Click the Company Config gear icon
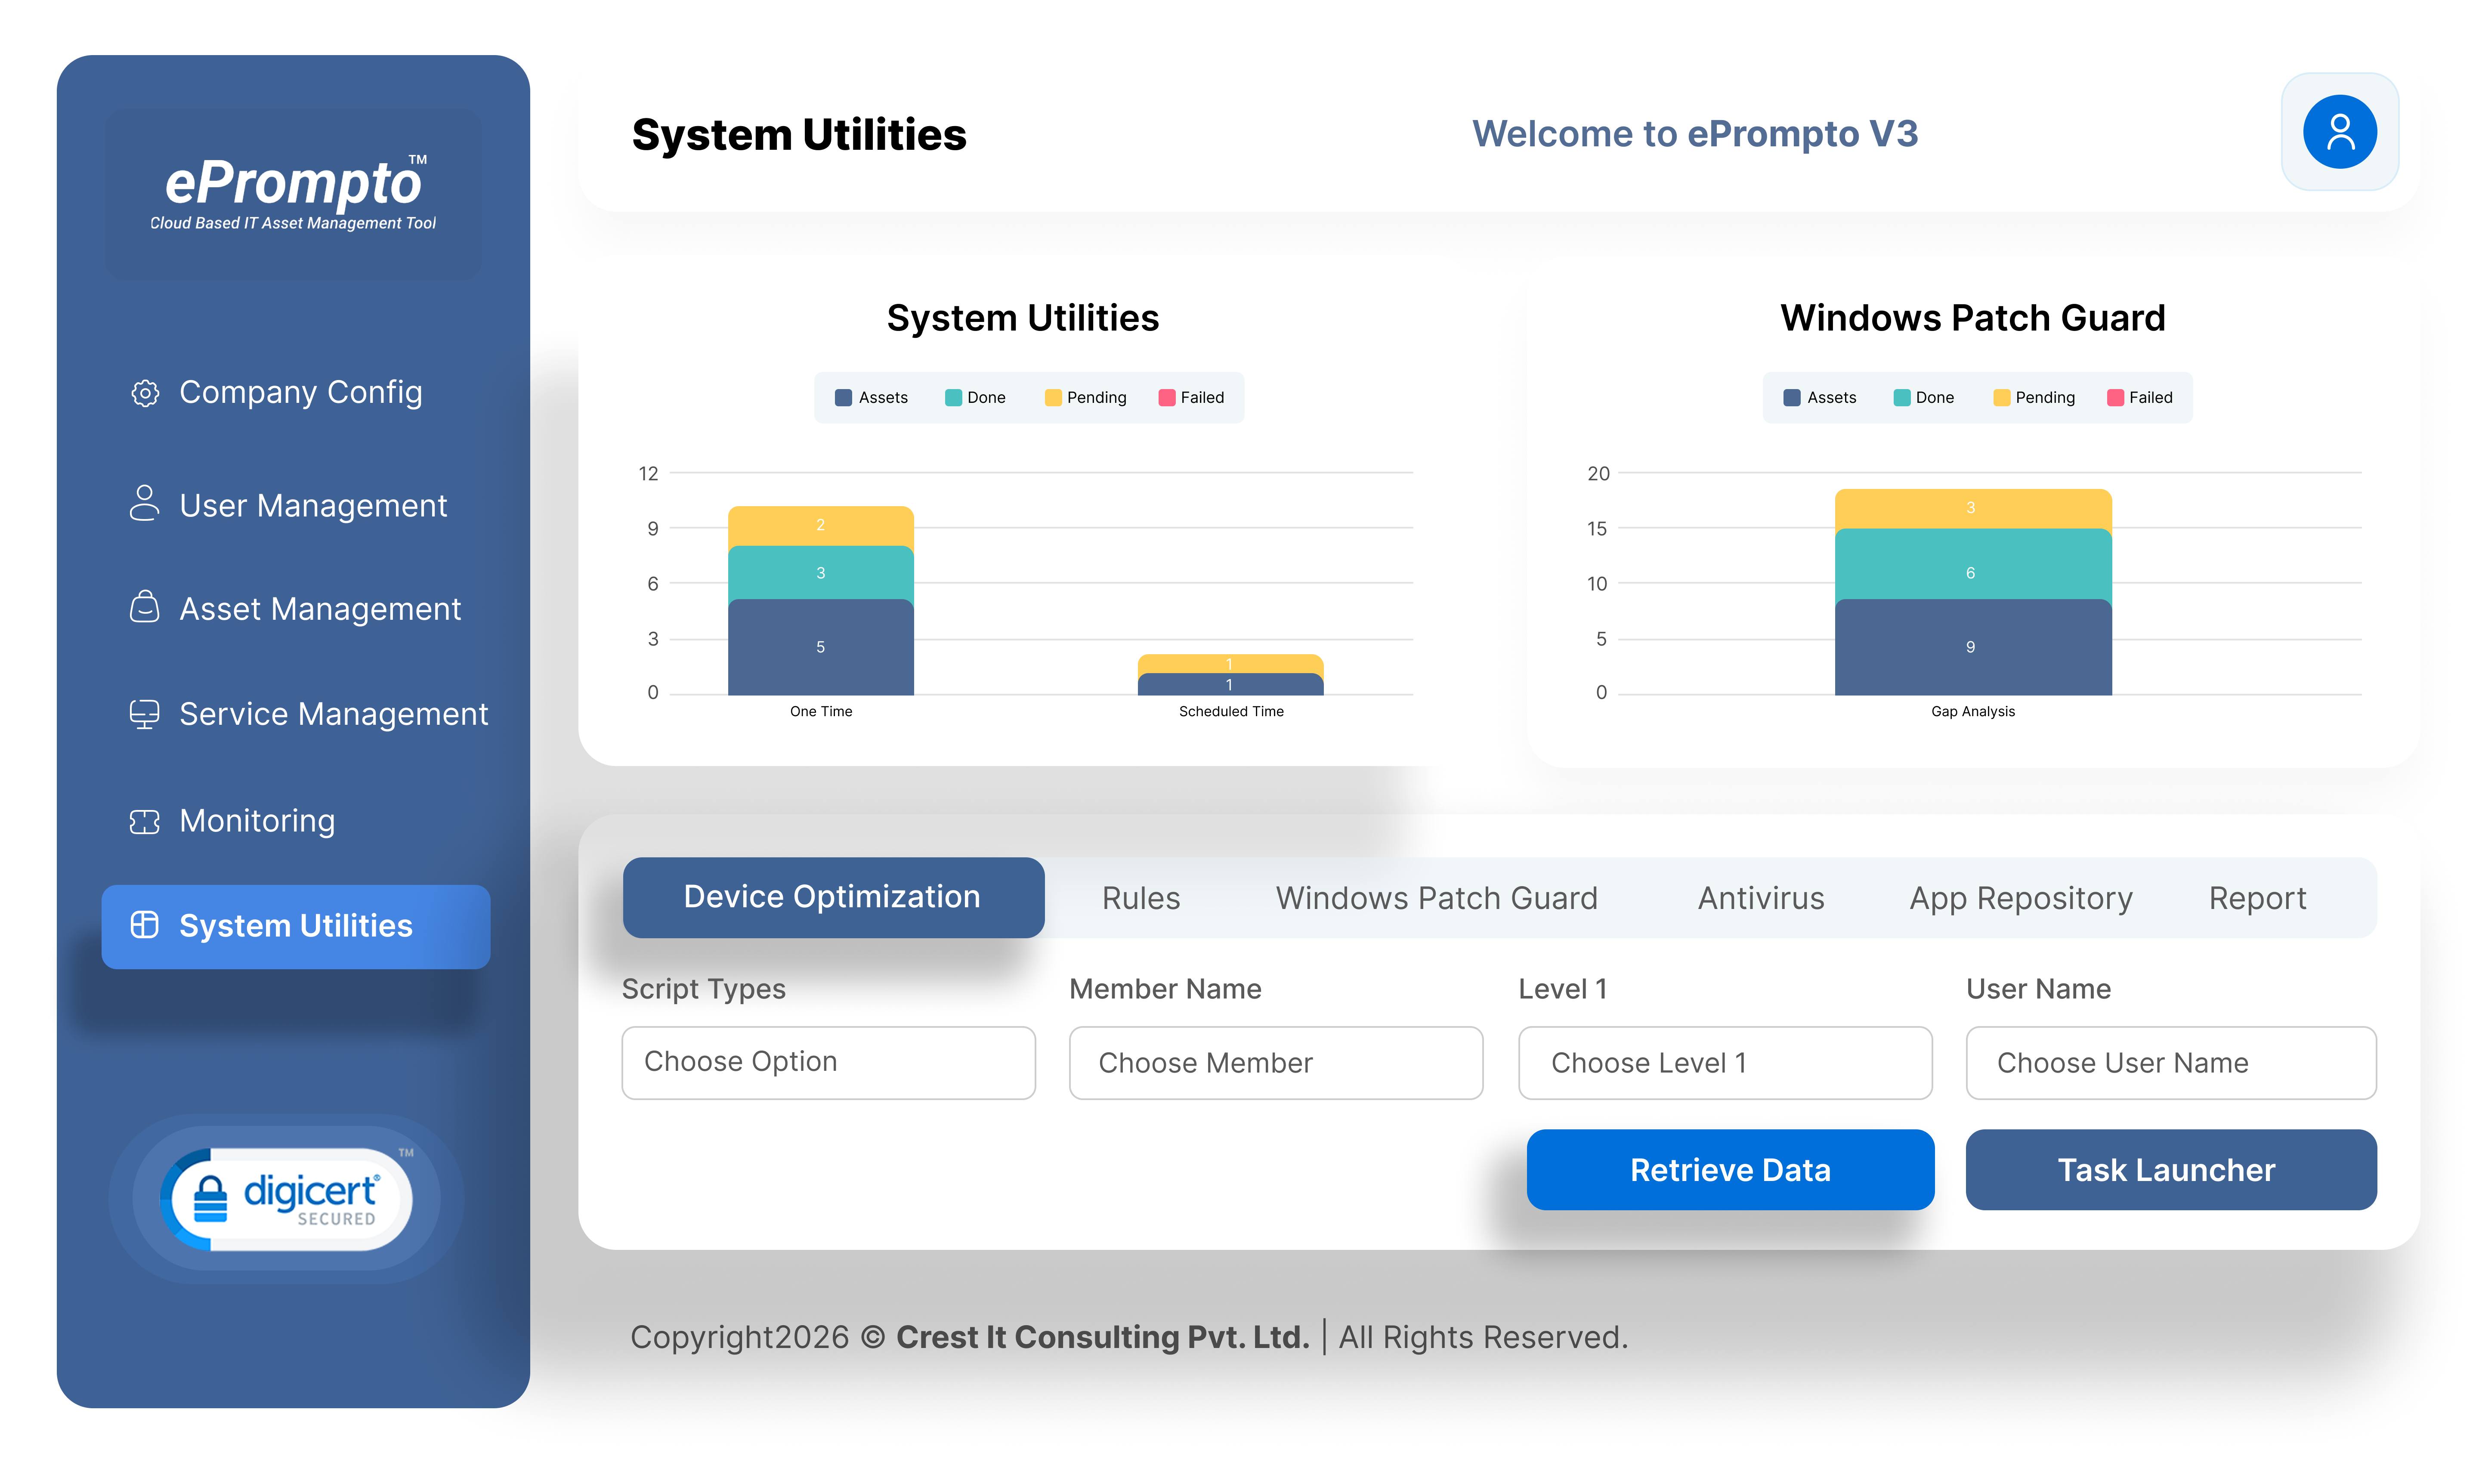Image resolution: width=2479 pixels, height=1484 pixels. click(x=145, y=393)
